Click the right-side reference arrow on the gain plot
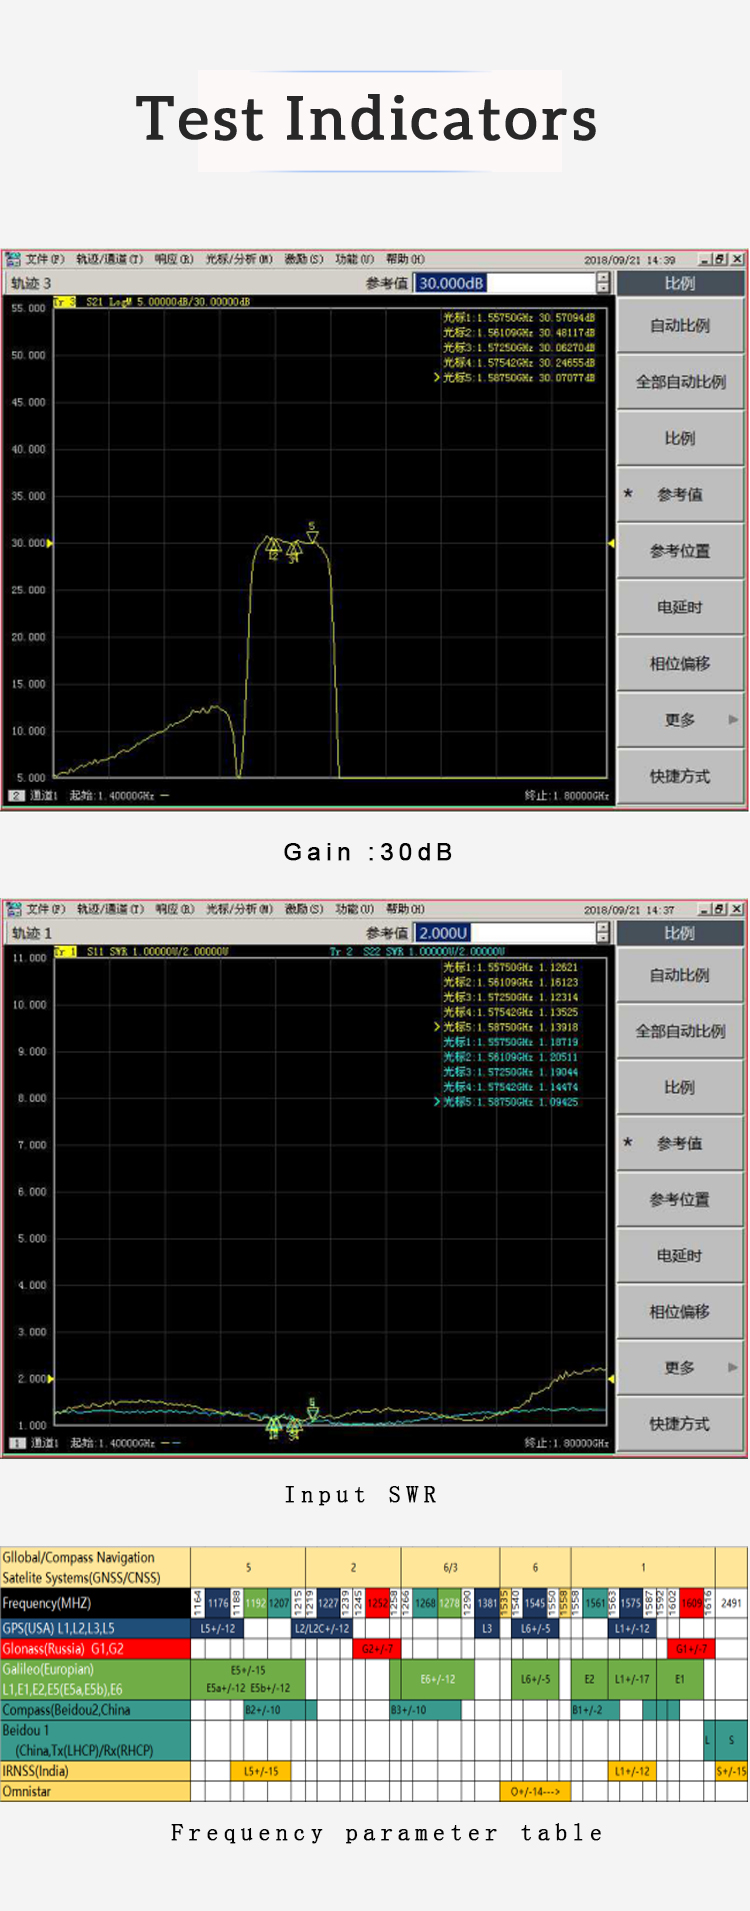 [x=610, y=543]
